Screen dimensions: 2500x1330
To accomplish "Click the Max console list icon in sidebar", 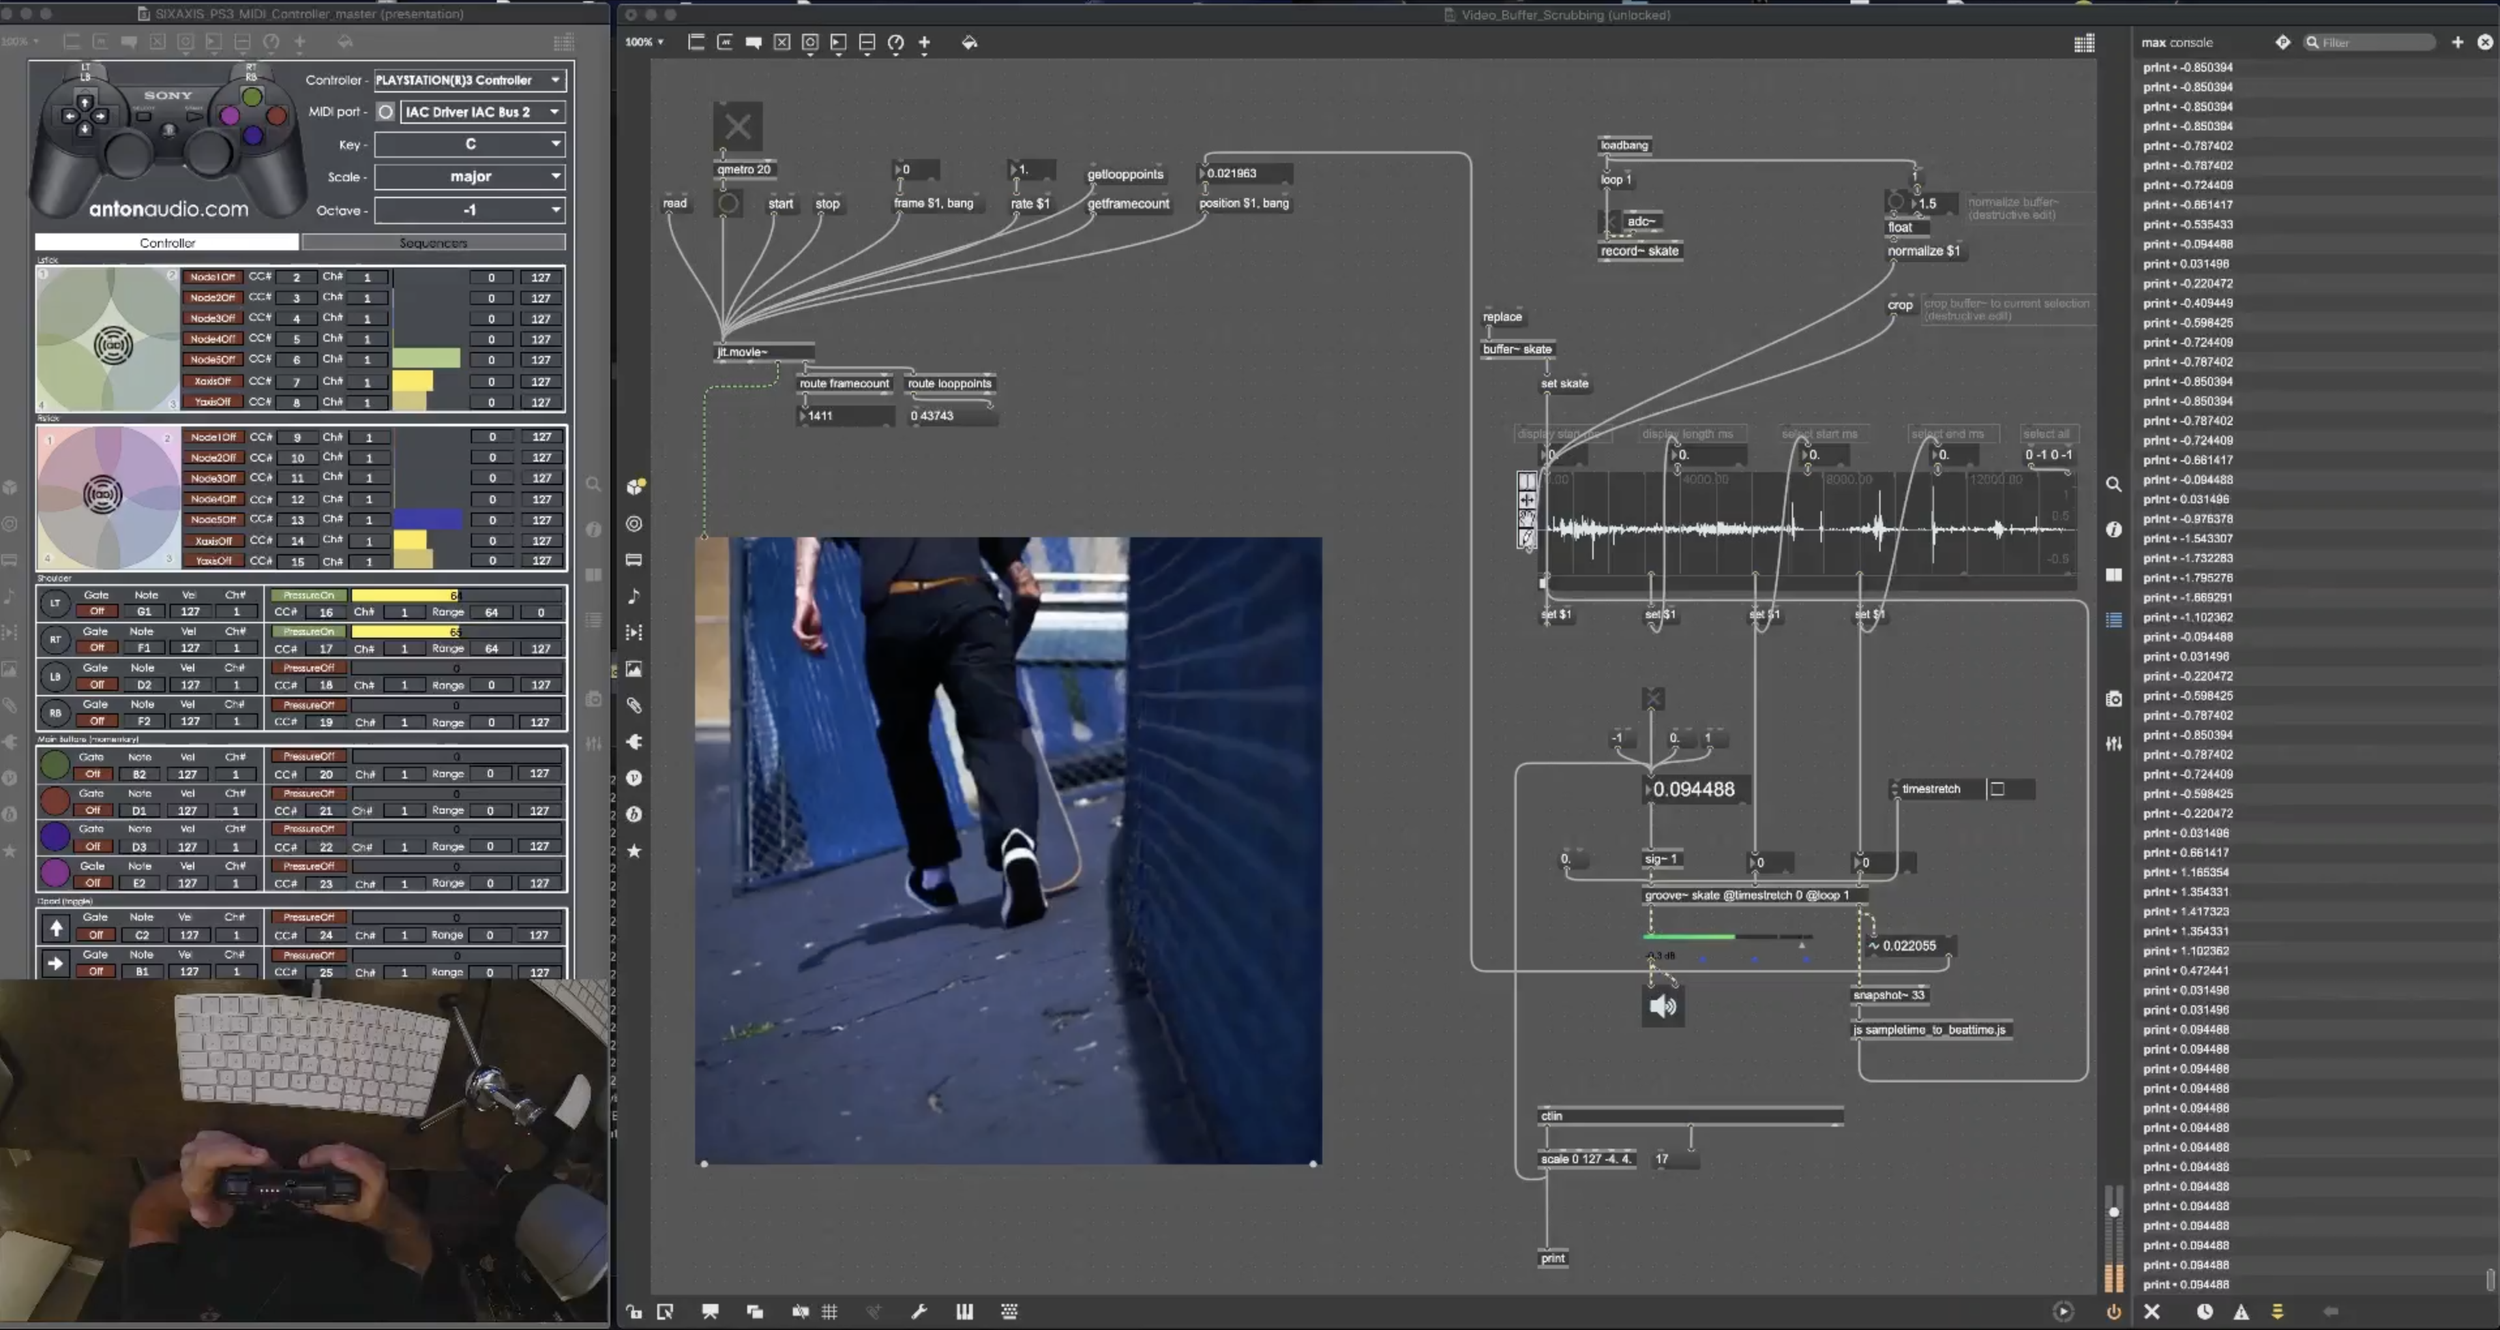I will coord(2113,620).
